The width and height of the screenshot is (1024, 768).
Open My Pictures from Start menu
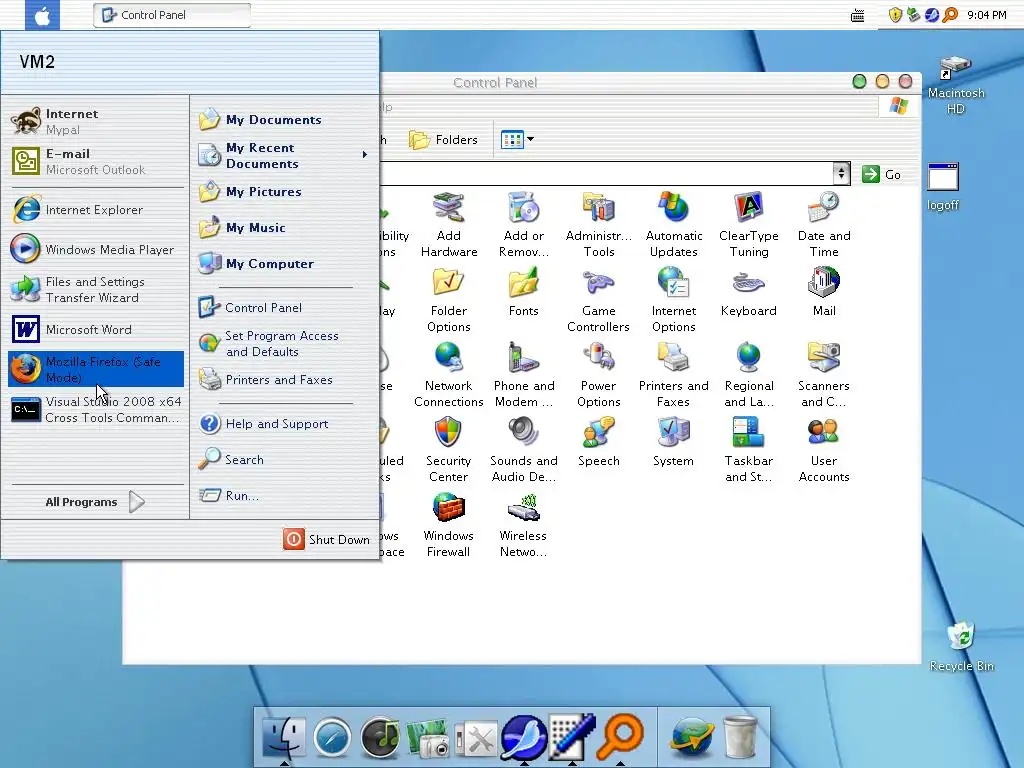point(283,191)
